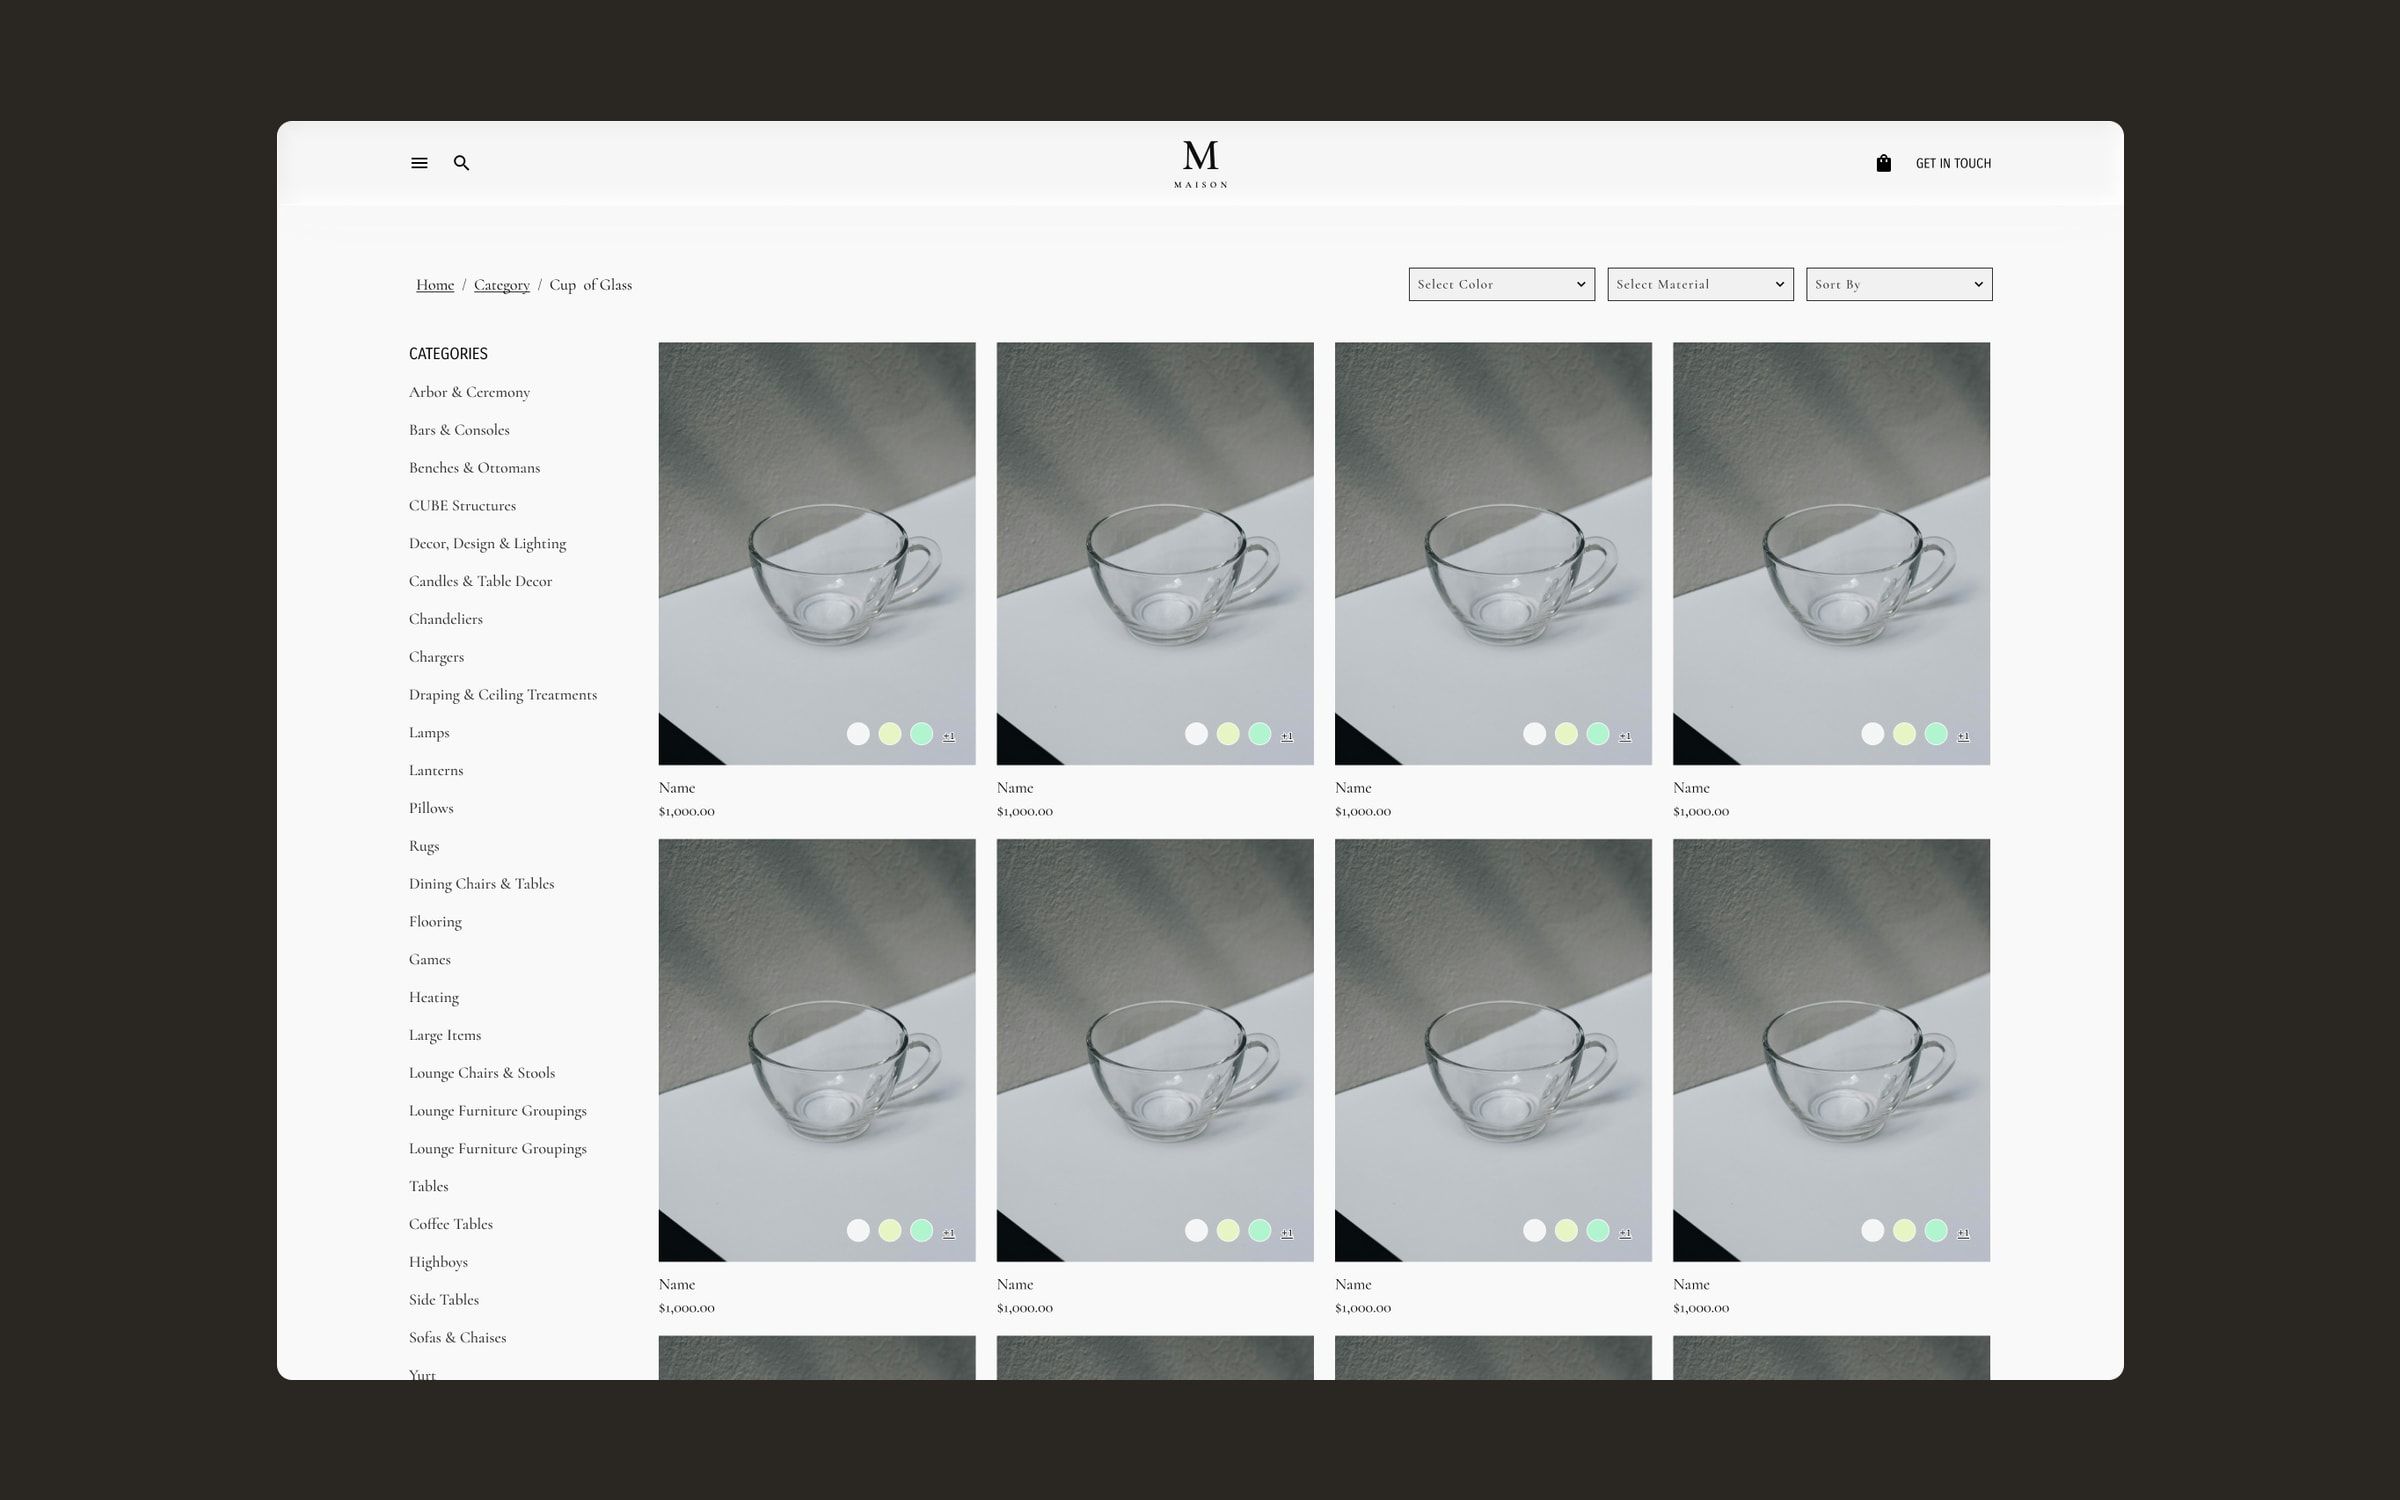The image size is (2400, 1500).
Task: Click the search magnifier icon
Action: tap(461, 163)
